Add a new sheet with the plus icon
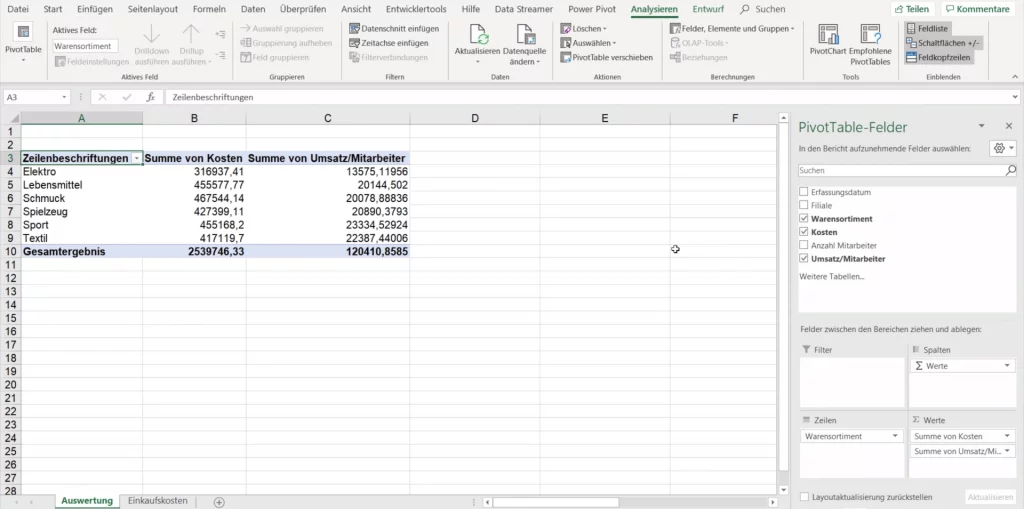 219,502
